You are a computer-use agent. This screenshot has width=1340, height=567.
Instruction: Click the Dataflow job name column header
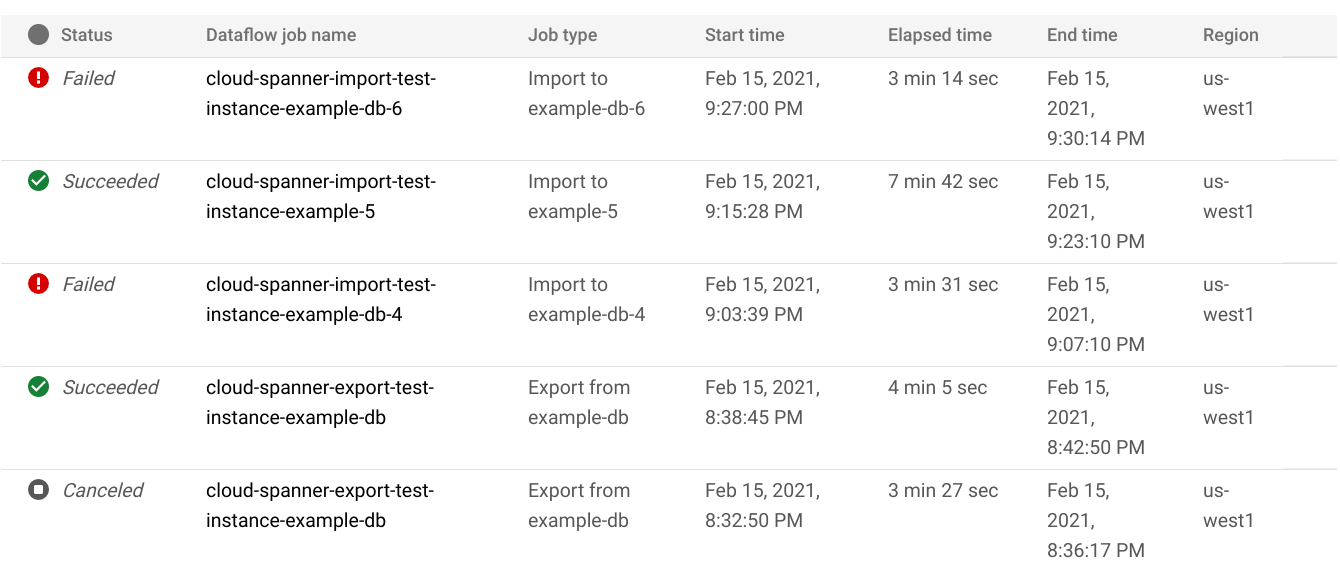click(x=280, y=35)
